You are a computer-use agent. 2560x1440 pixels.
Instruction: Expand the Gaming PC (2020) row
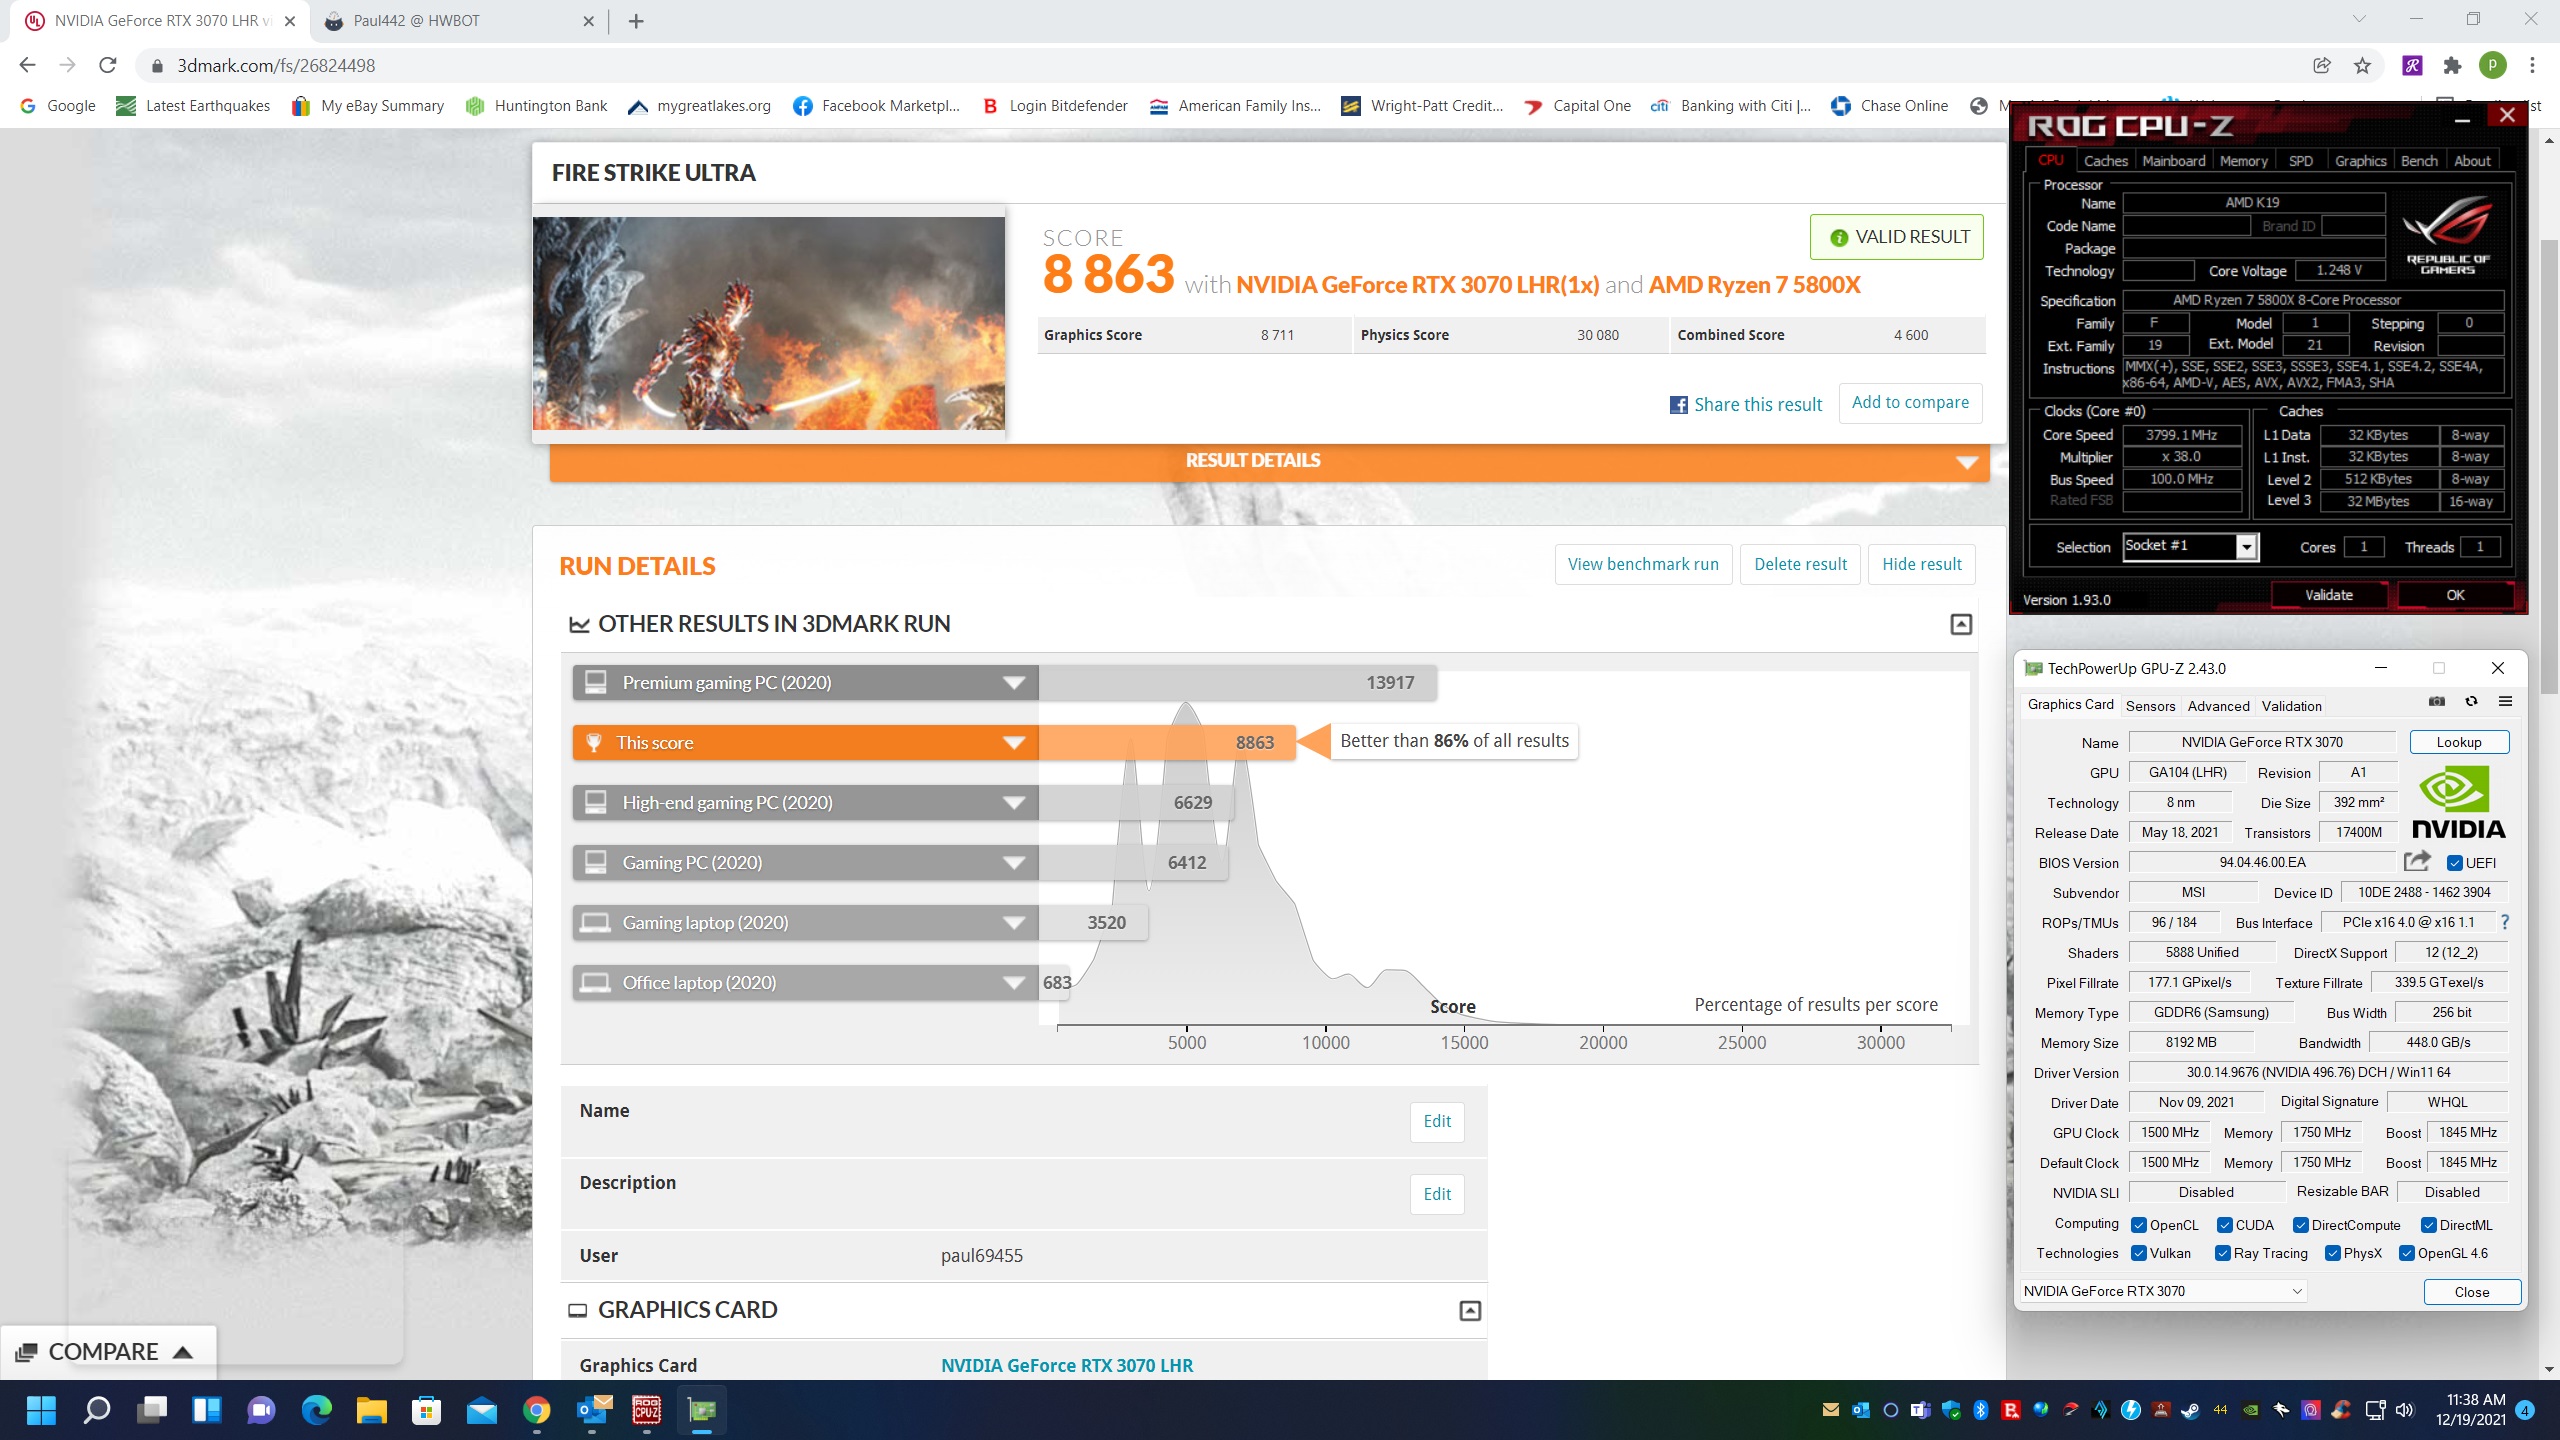click(x=1014, y=863)
